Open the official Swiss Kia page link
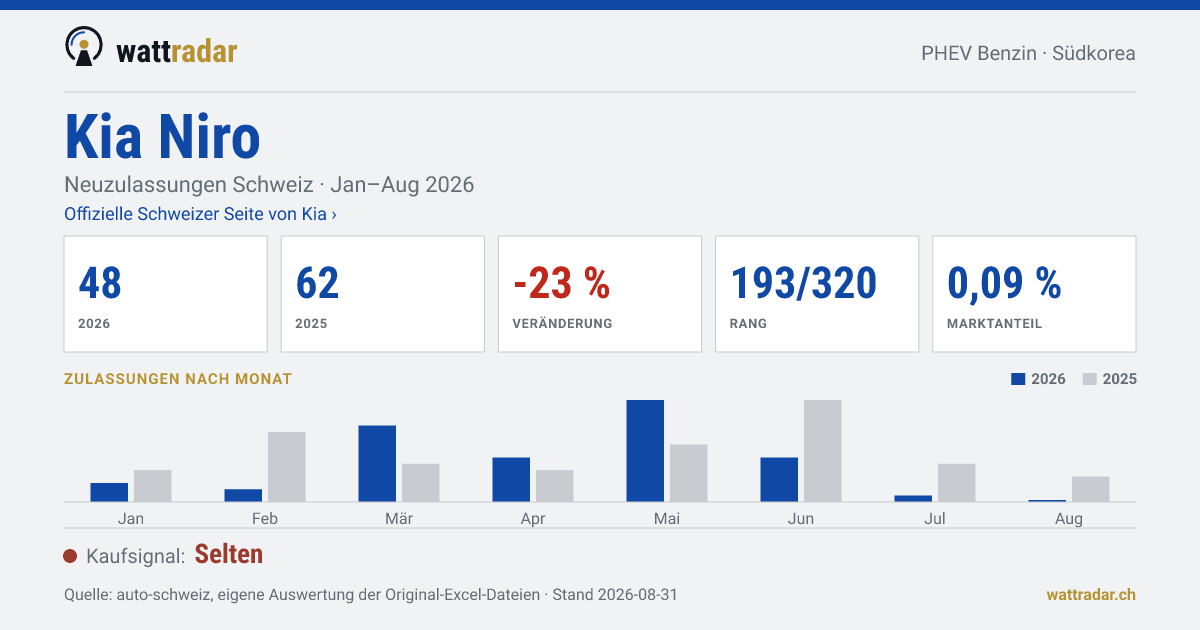 (x=200, y=214)
